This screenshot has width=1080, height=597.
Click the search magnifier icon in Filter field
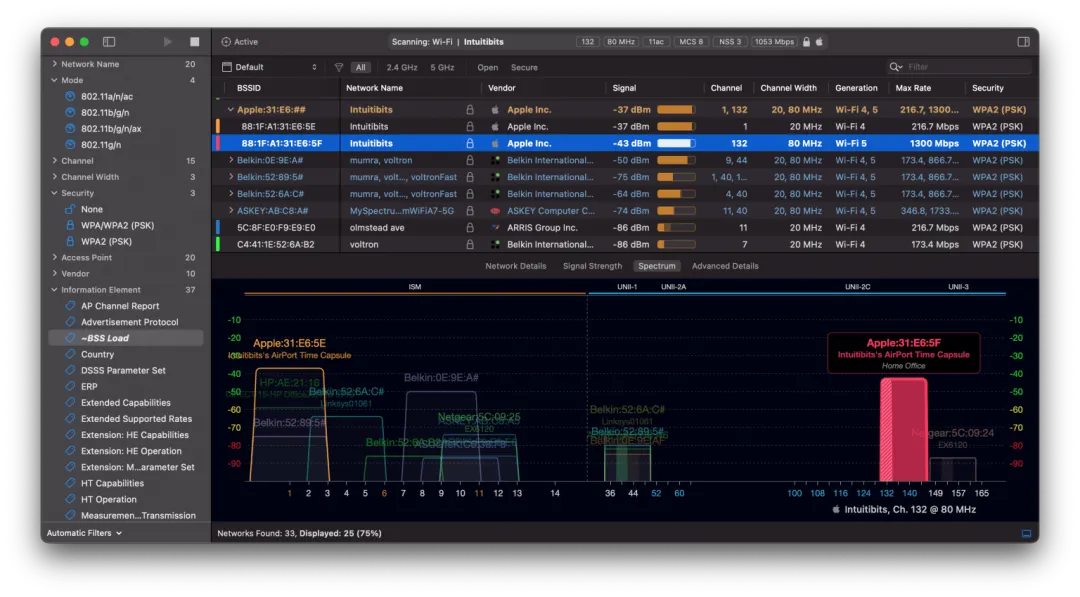(x=895, y=67)
